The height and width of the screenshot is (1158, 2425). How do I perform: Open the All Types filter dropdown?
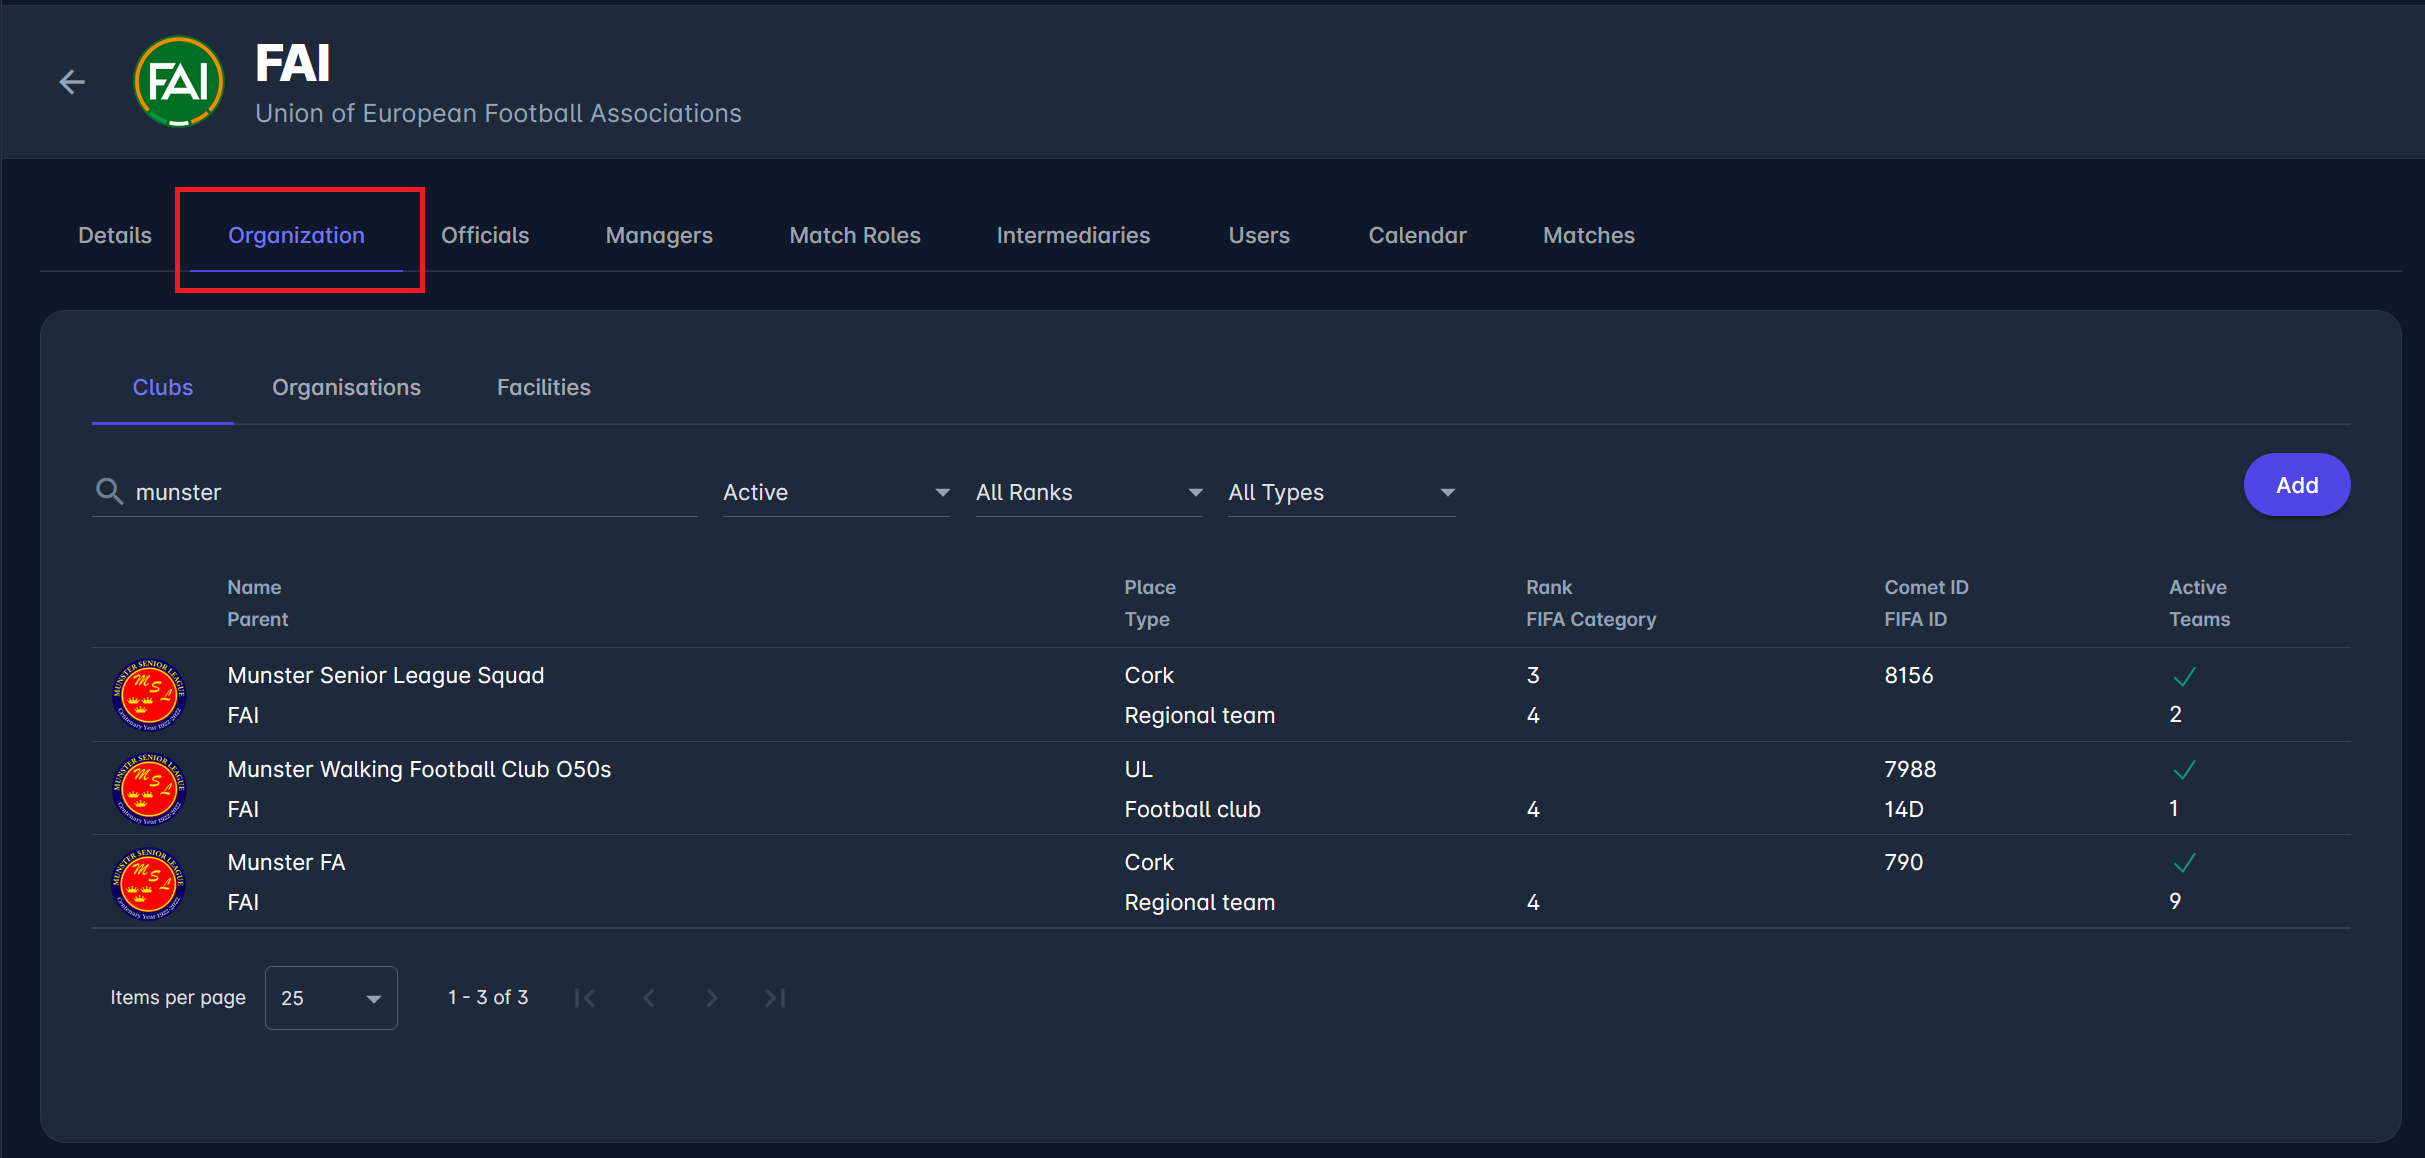pyautogui.click(x=1342, y=492)
